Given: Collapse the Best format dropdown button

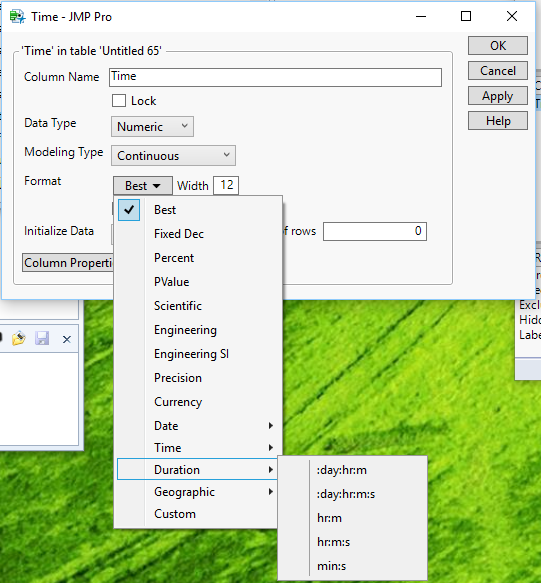Looking at the screenshot, I should 143,185.
